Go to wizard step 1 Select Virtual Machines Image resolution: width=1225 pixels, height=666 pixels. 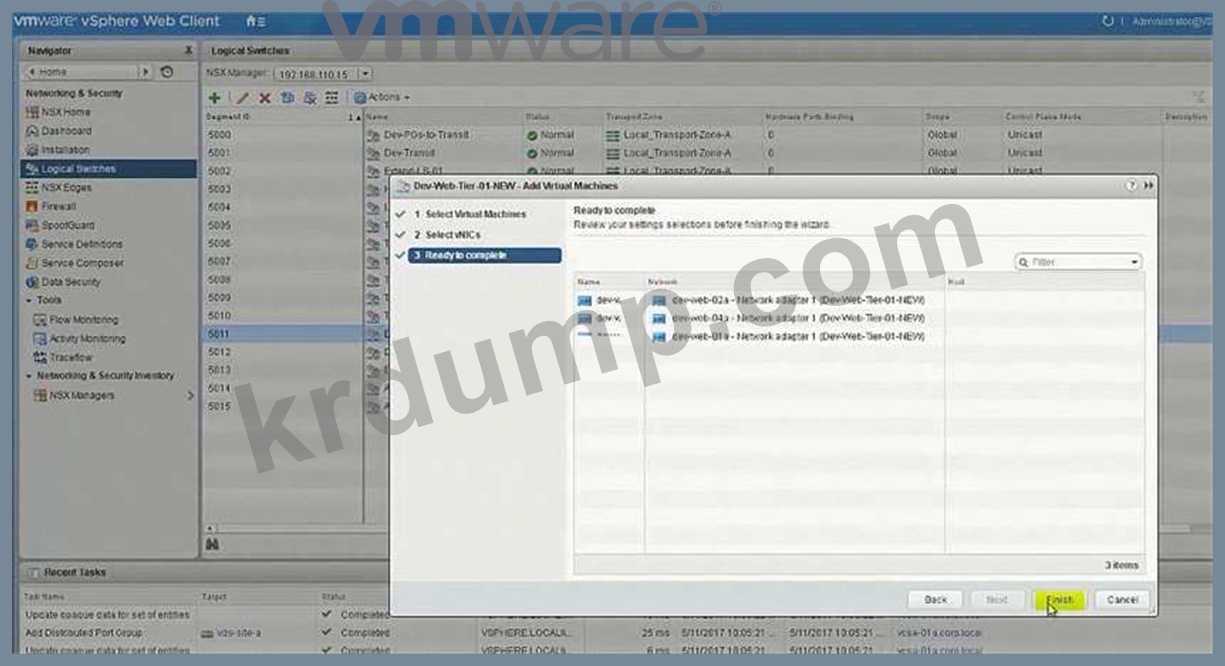(x=476, y=214)
